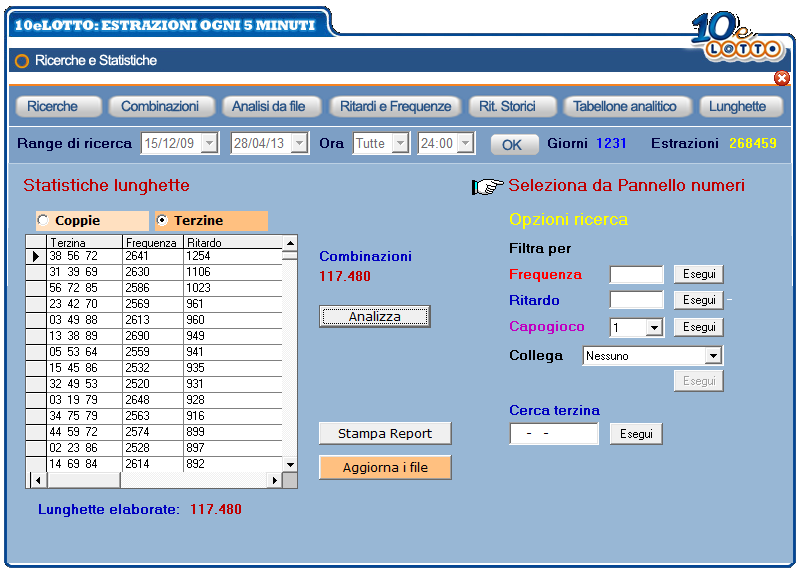Run the Frequenza filter with Esegui
Image resolution: width=801 pixels, height=578 pixels.
coord(699,274)
